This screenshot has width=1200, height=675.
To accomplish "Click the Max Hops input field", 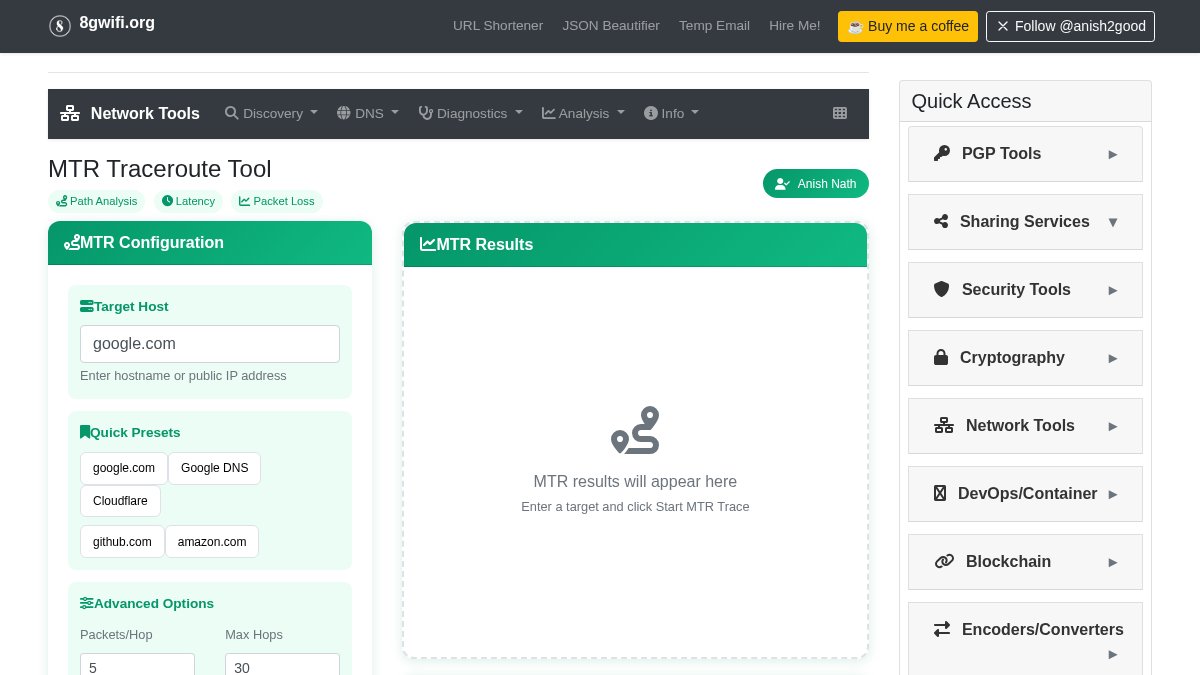I will 282,665.
